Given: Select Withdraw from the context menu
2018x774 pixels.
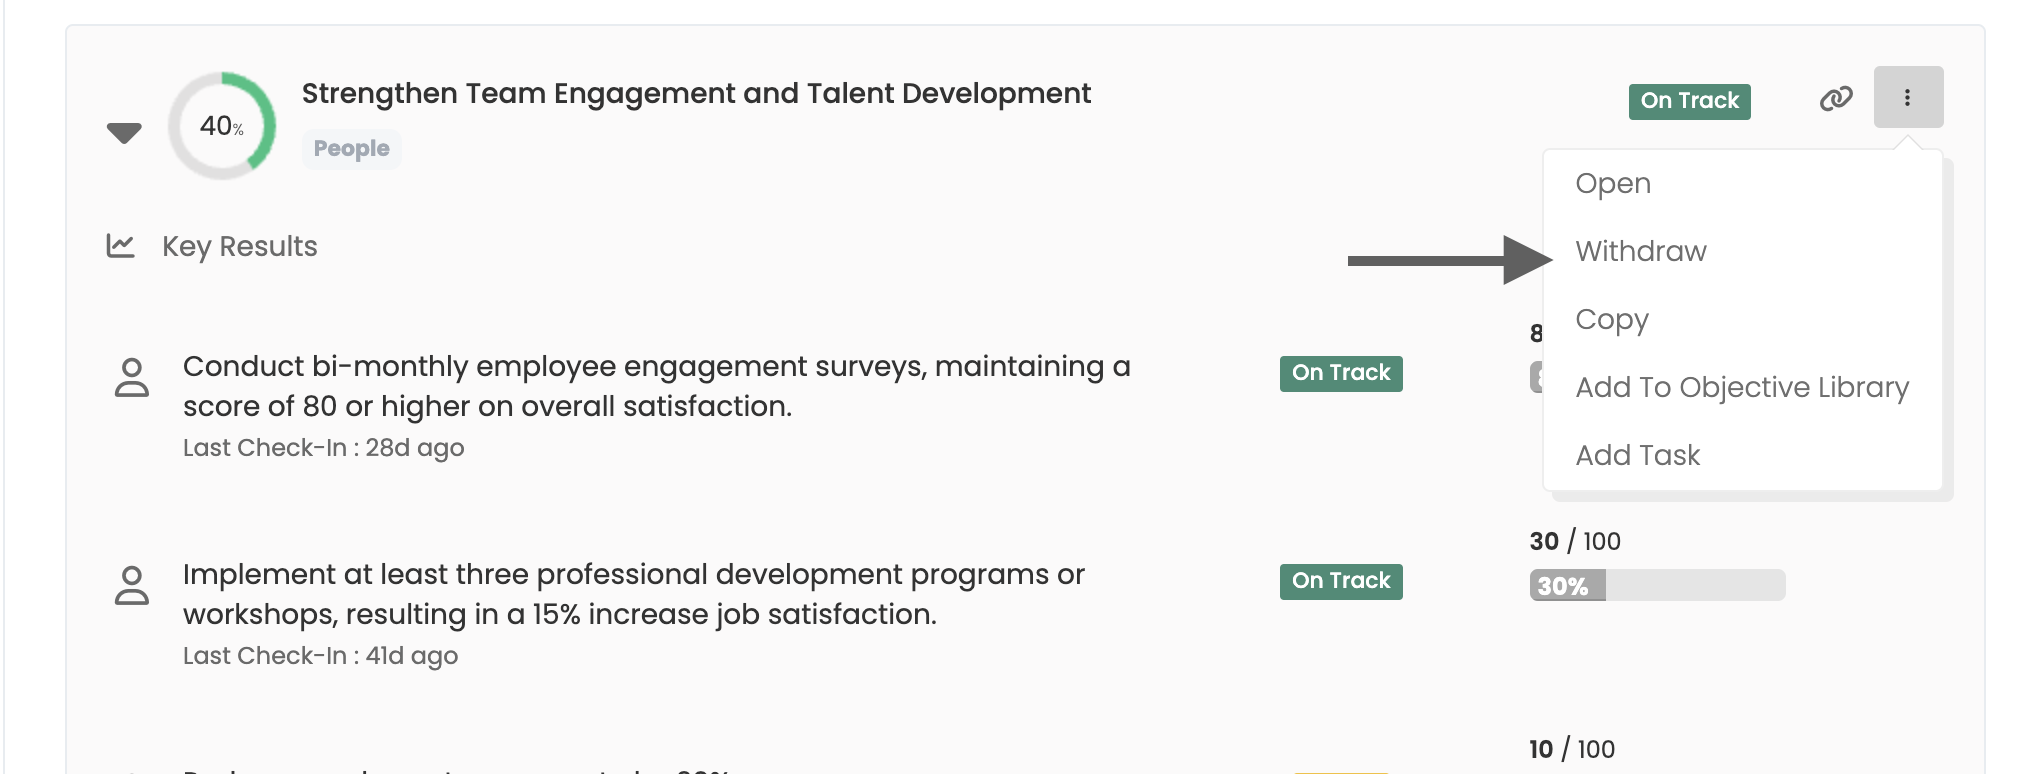Looking at the screenshot, I should [x=1640, y=251].
